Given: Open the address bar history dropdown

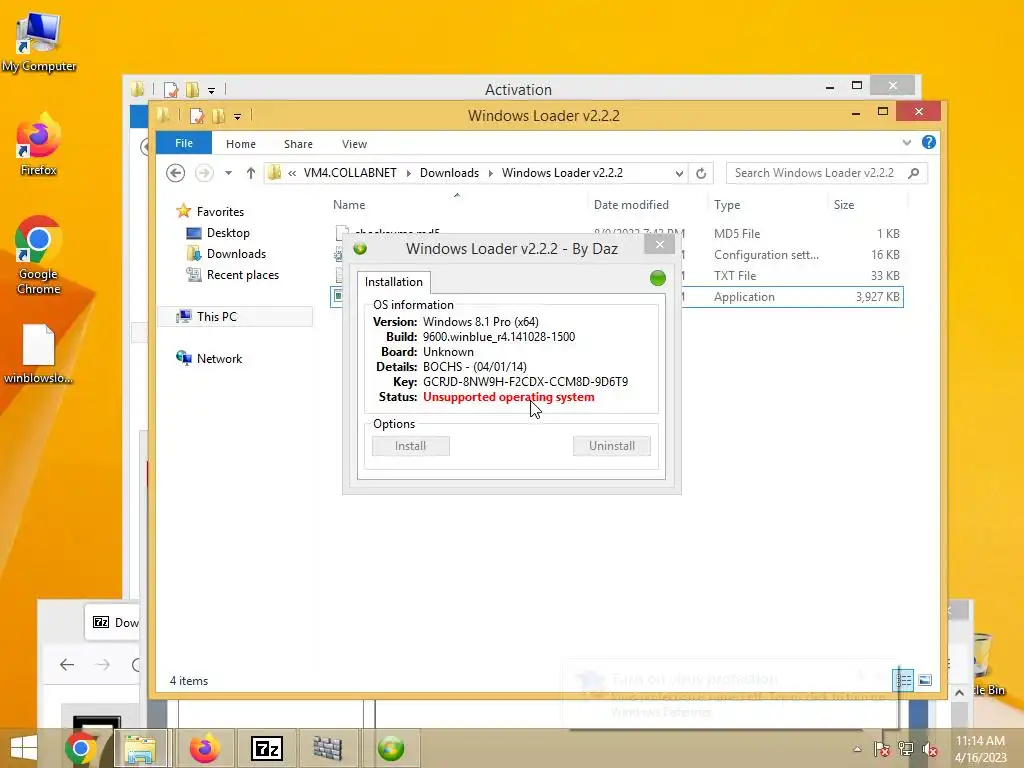Looking at the screenshot, I should coord(679,173).
